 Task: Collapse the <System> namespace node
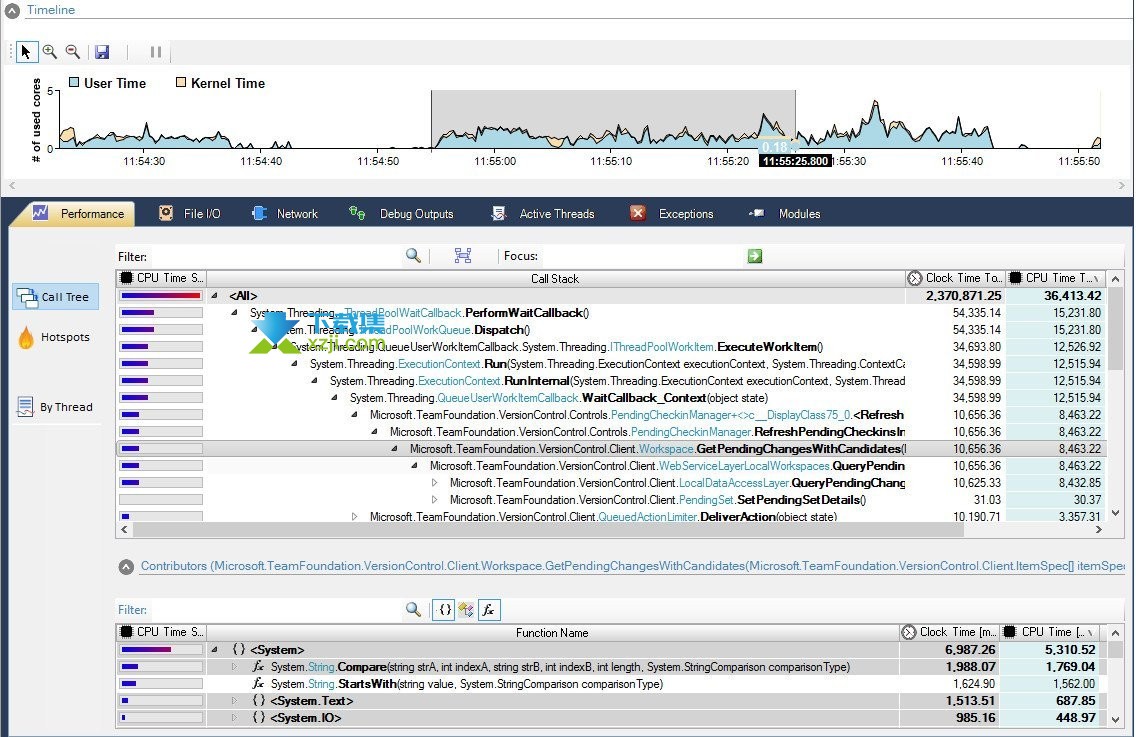point(214,649)
